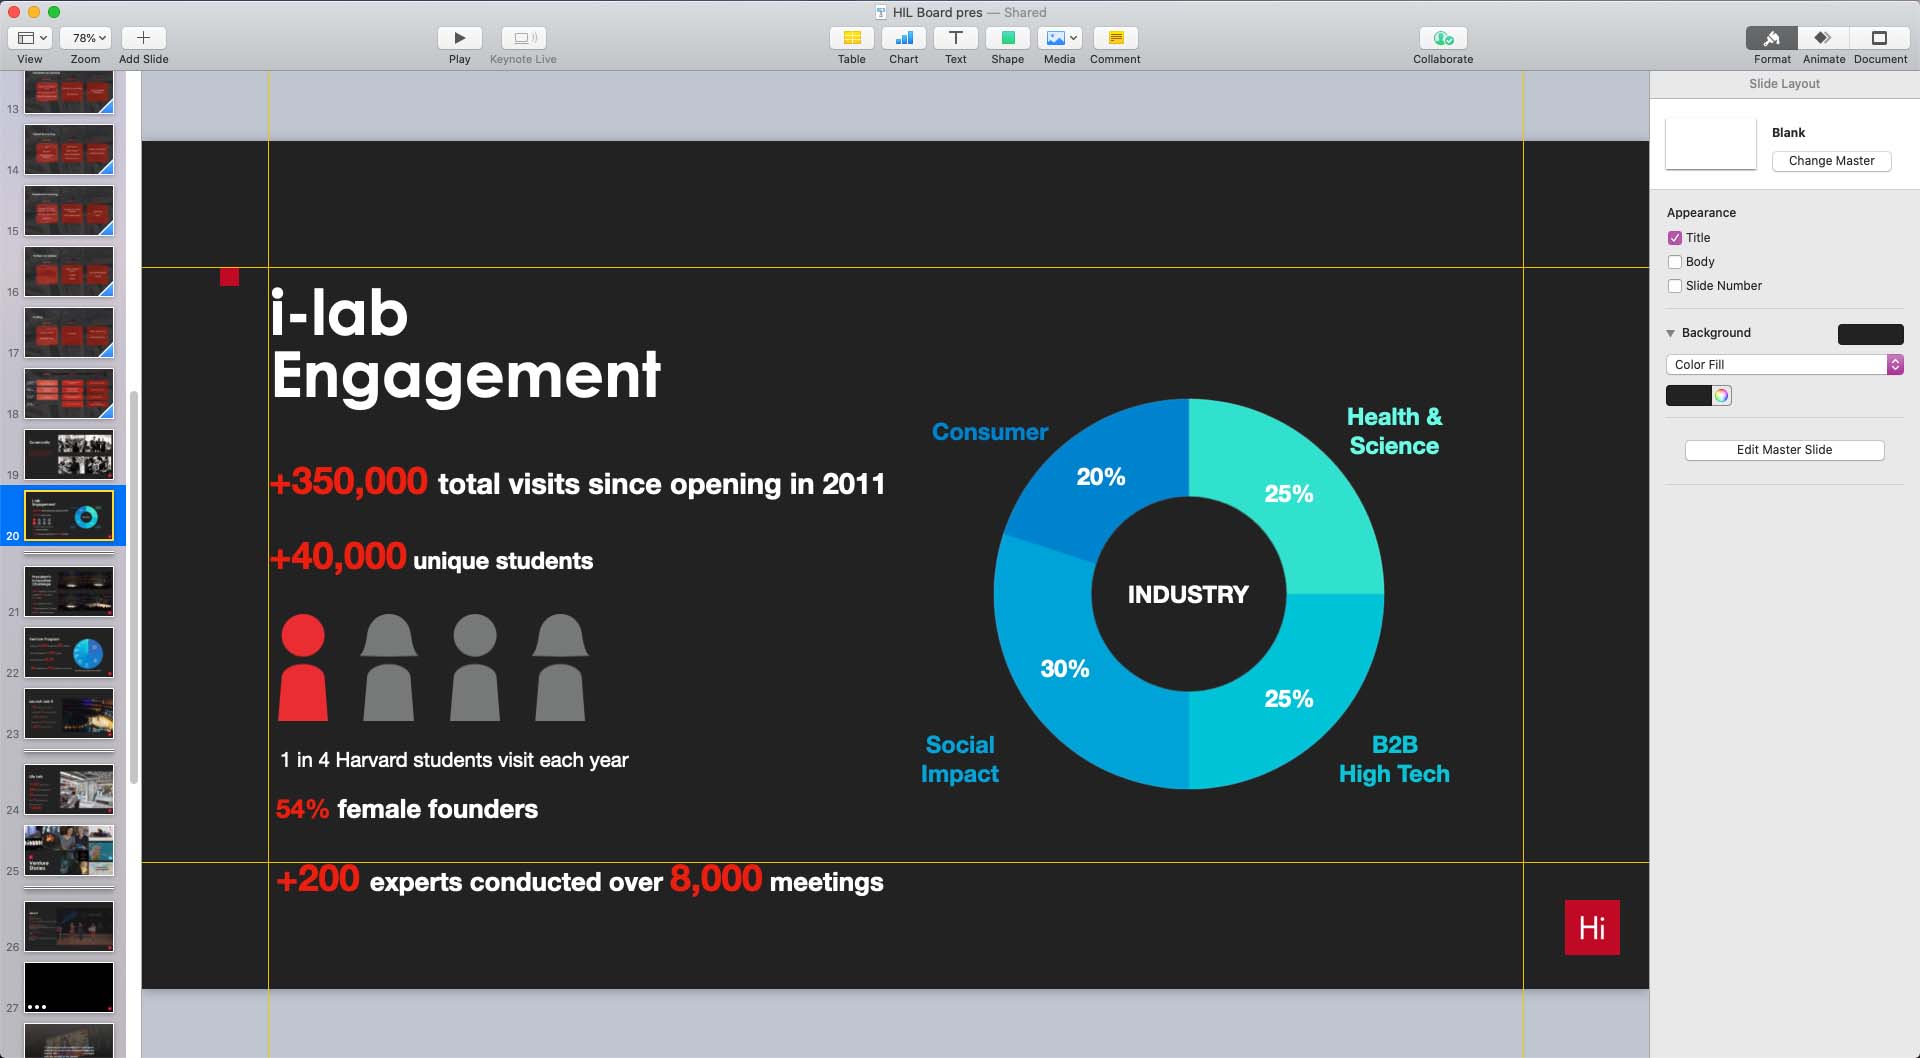Add a Comment note

coord(1115,38)
